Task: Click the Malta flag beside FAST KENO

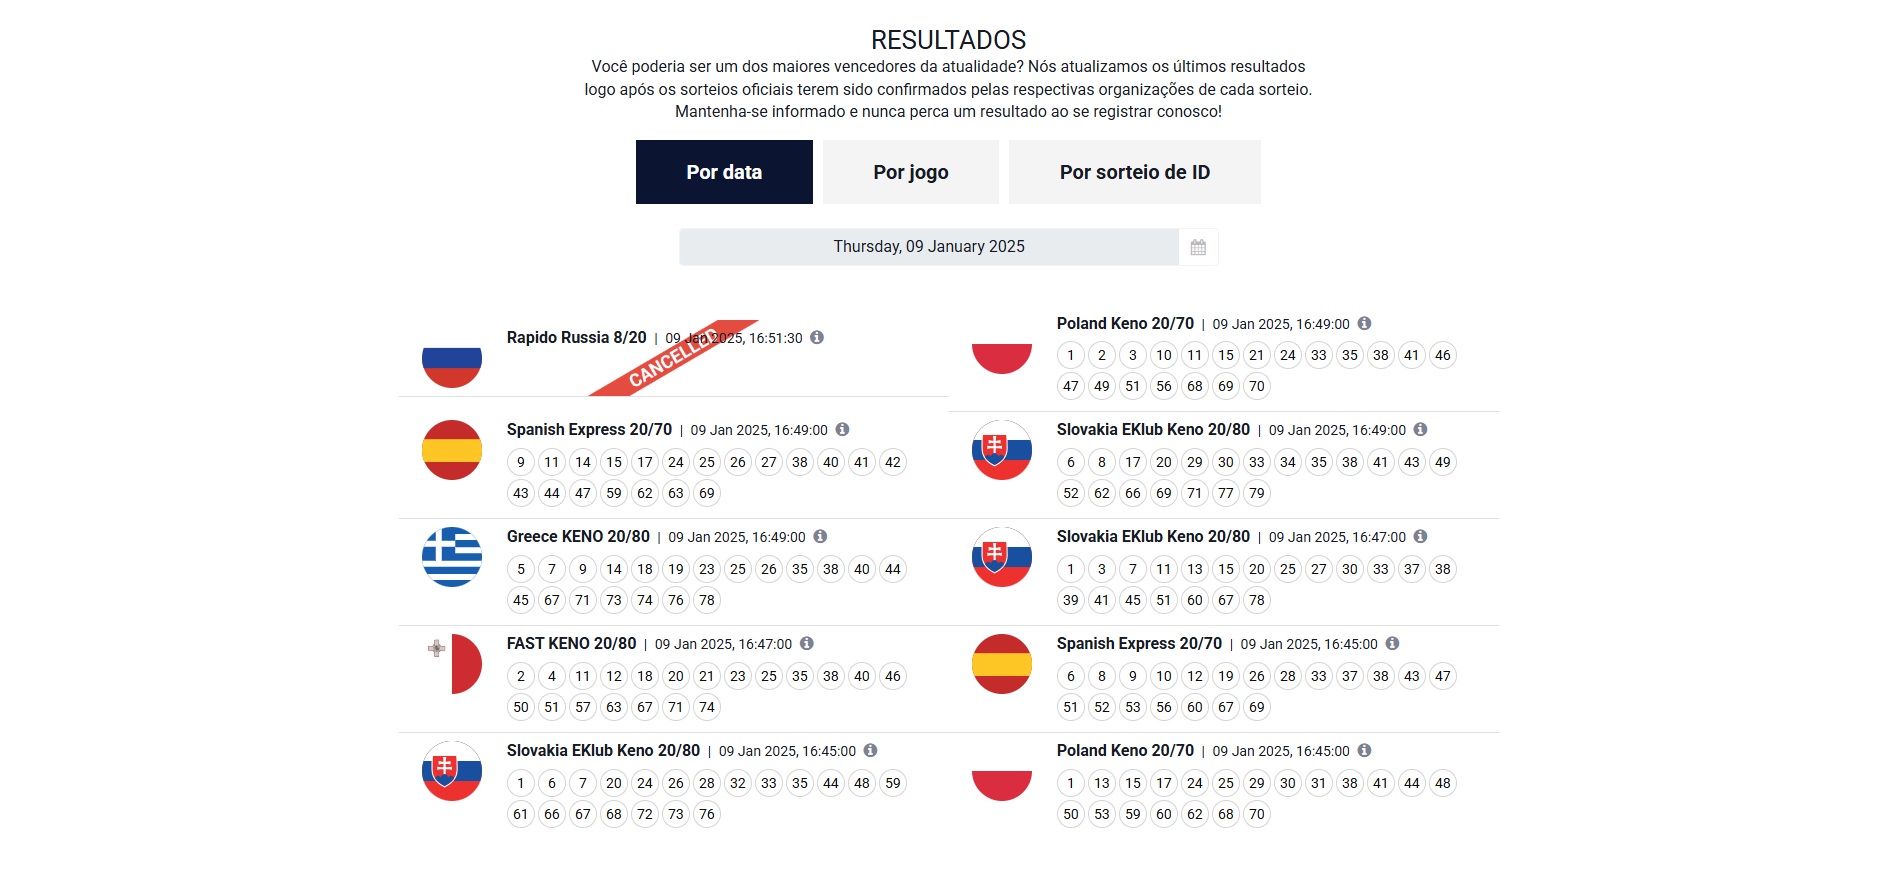Action: pos(452,664)
